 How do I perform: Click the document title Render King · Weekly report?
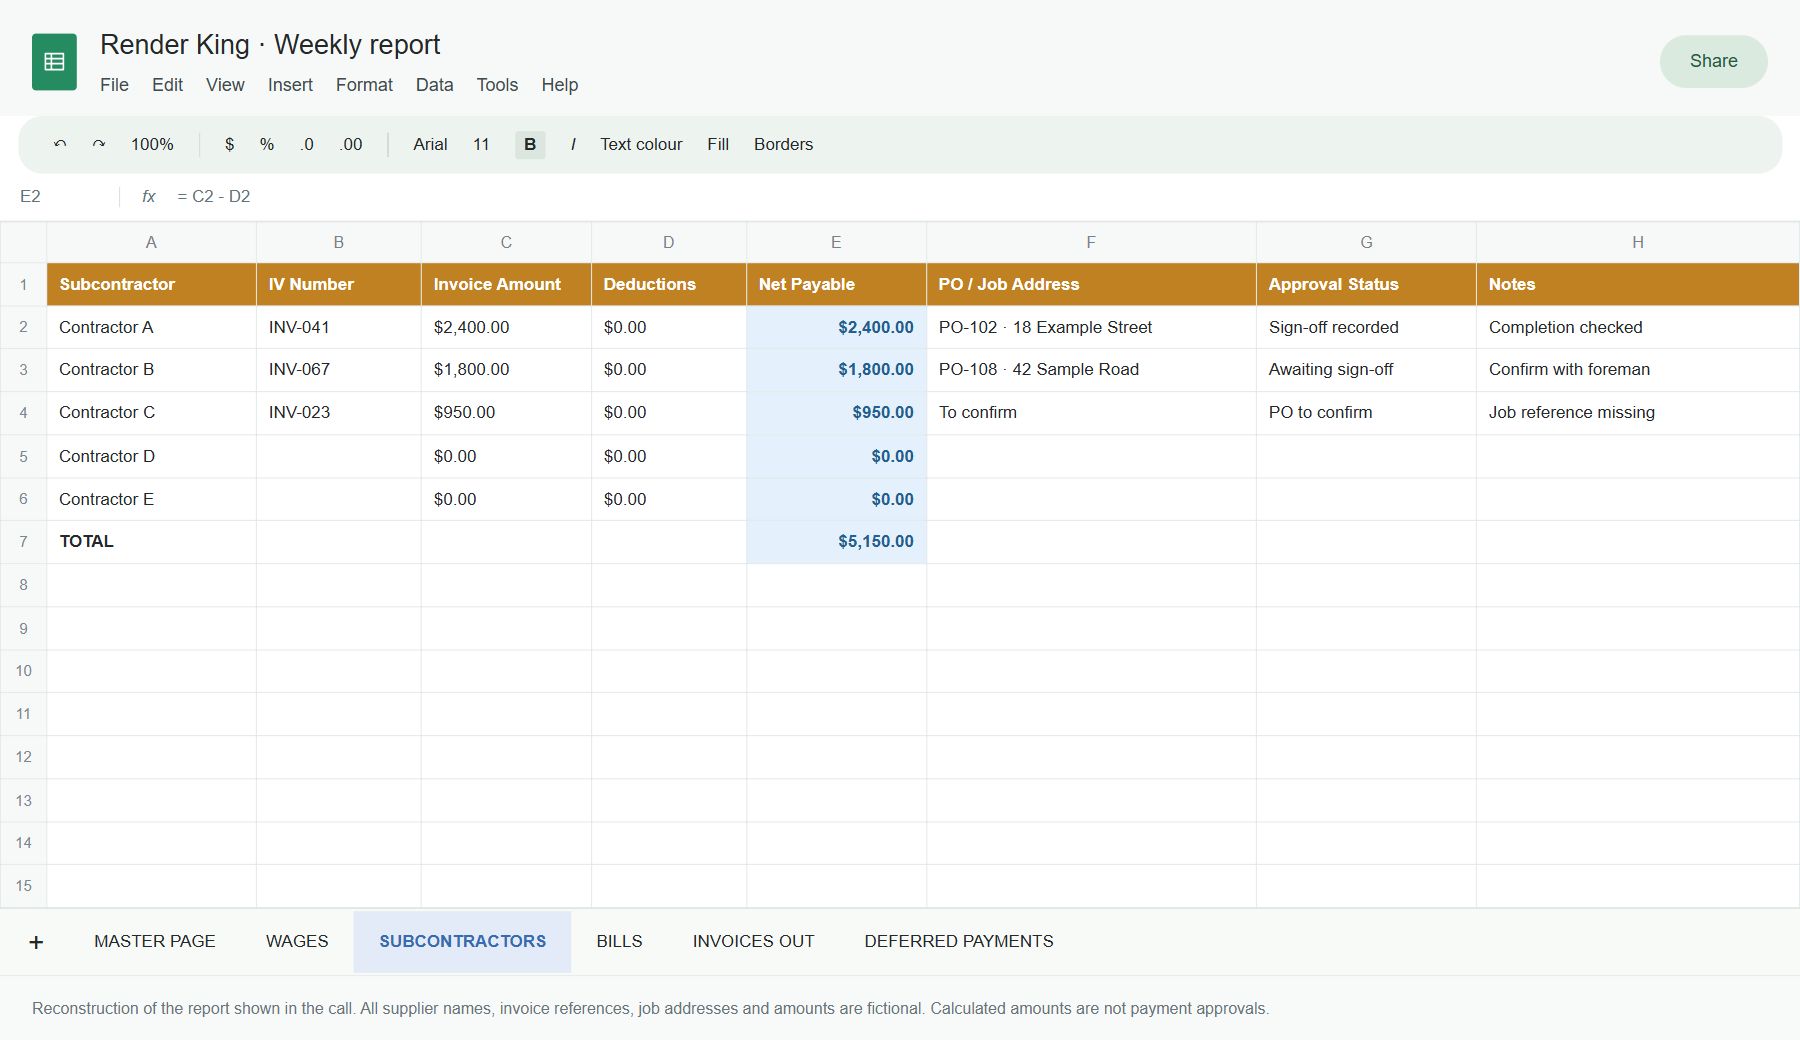click(270, 45)
